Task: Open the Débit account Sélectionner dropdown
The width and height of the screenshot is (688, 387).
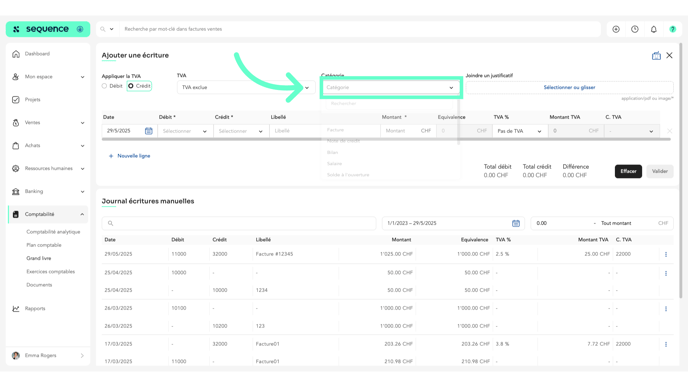Action: tap(184, 131)
